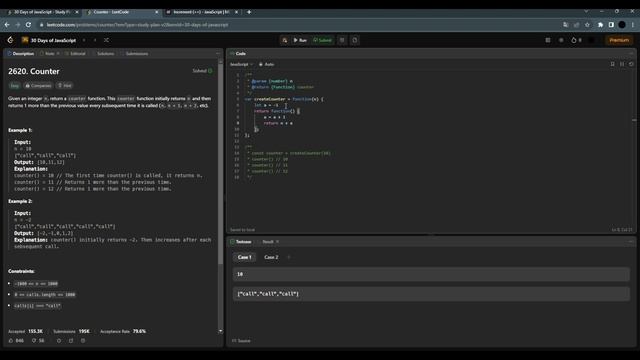Screen dimensions: 640x360
Task: Switch to the Note tab
Action: point(47,53)
